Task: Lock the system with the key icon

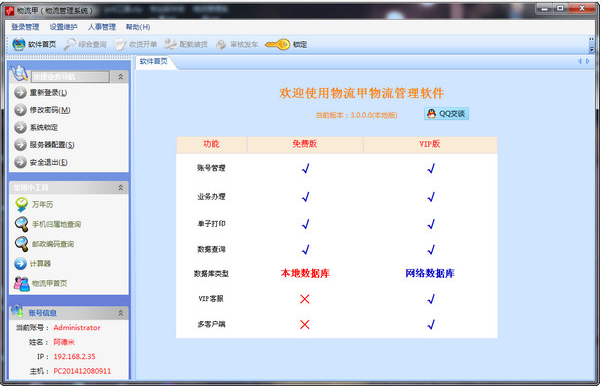Action: coord(278,44)
